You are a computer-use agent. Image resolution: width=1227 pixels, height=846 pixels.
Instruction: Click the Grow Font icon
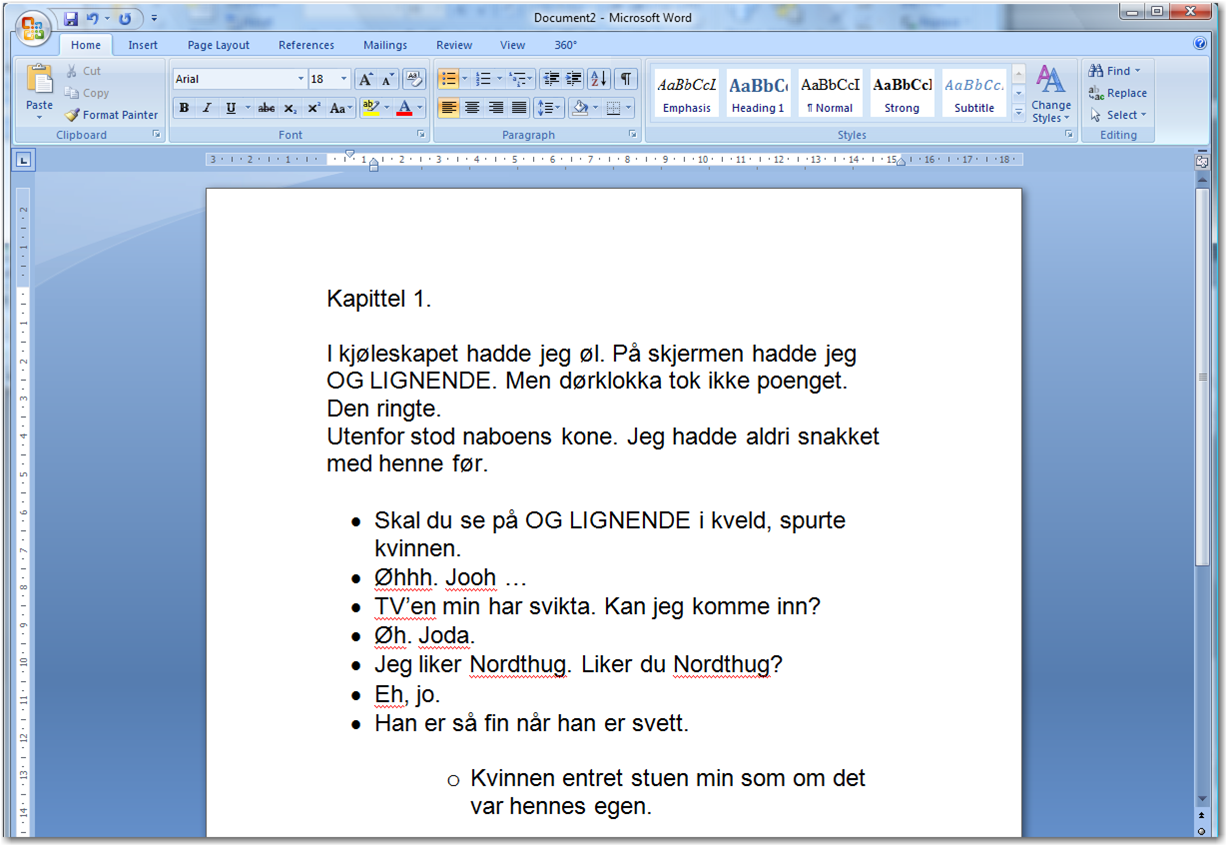[366, 77]
